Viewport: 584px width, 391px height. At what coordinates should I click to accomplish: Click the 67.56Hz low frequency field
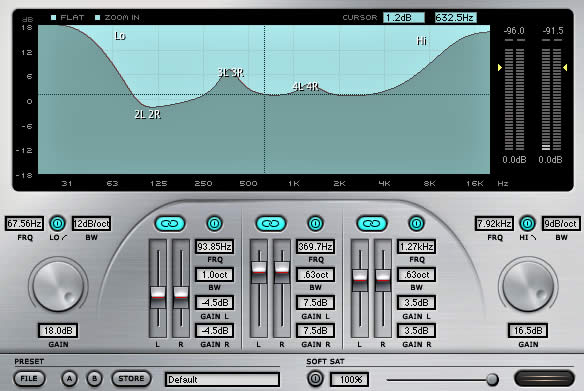(24, 223)
